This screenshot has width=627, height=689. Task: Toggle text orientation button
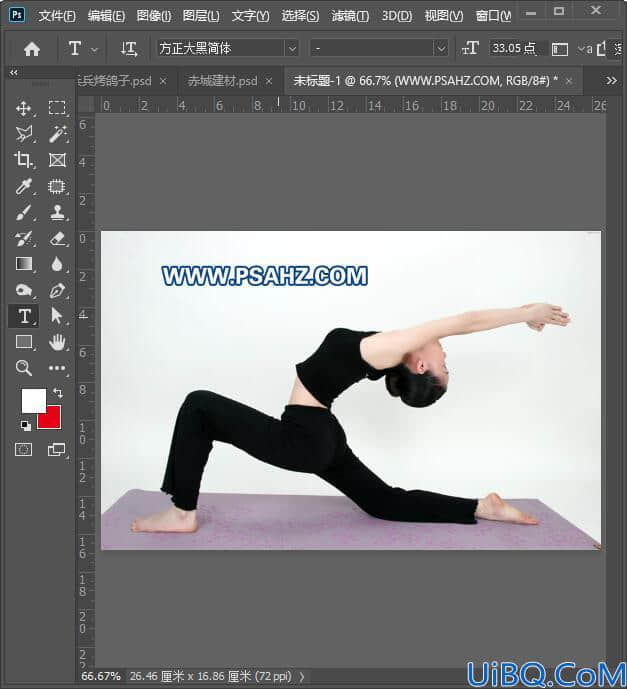[x=129, y=49]
